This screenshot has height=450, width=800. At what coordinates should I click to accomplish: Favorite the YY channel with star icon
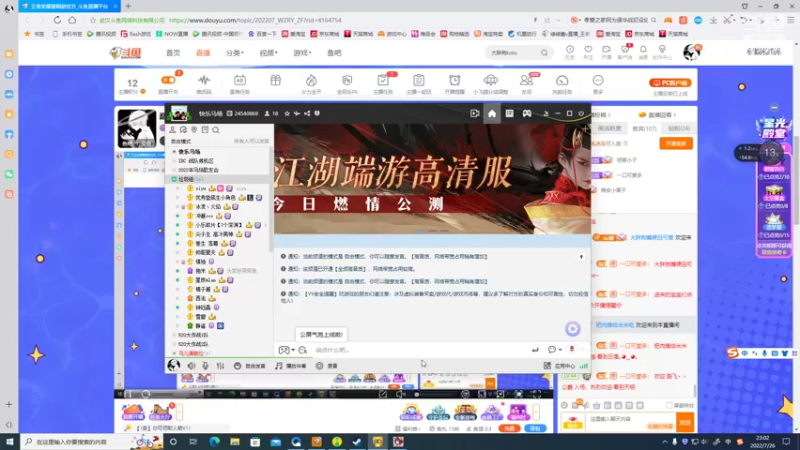point(287,113)
